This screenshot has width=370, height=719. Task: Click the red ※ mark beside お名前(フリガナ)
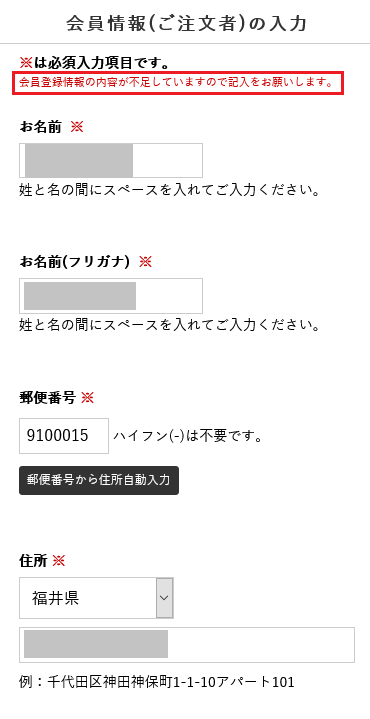145,262
